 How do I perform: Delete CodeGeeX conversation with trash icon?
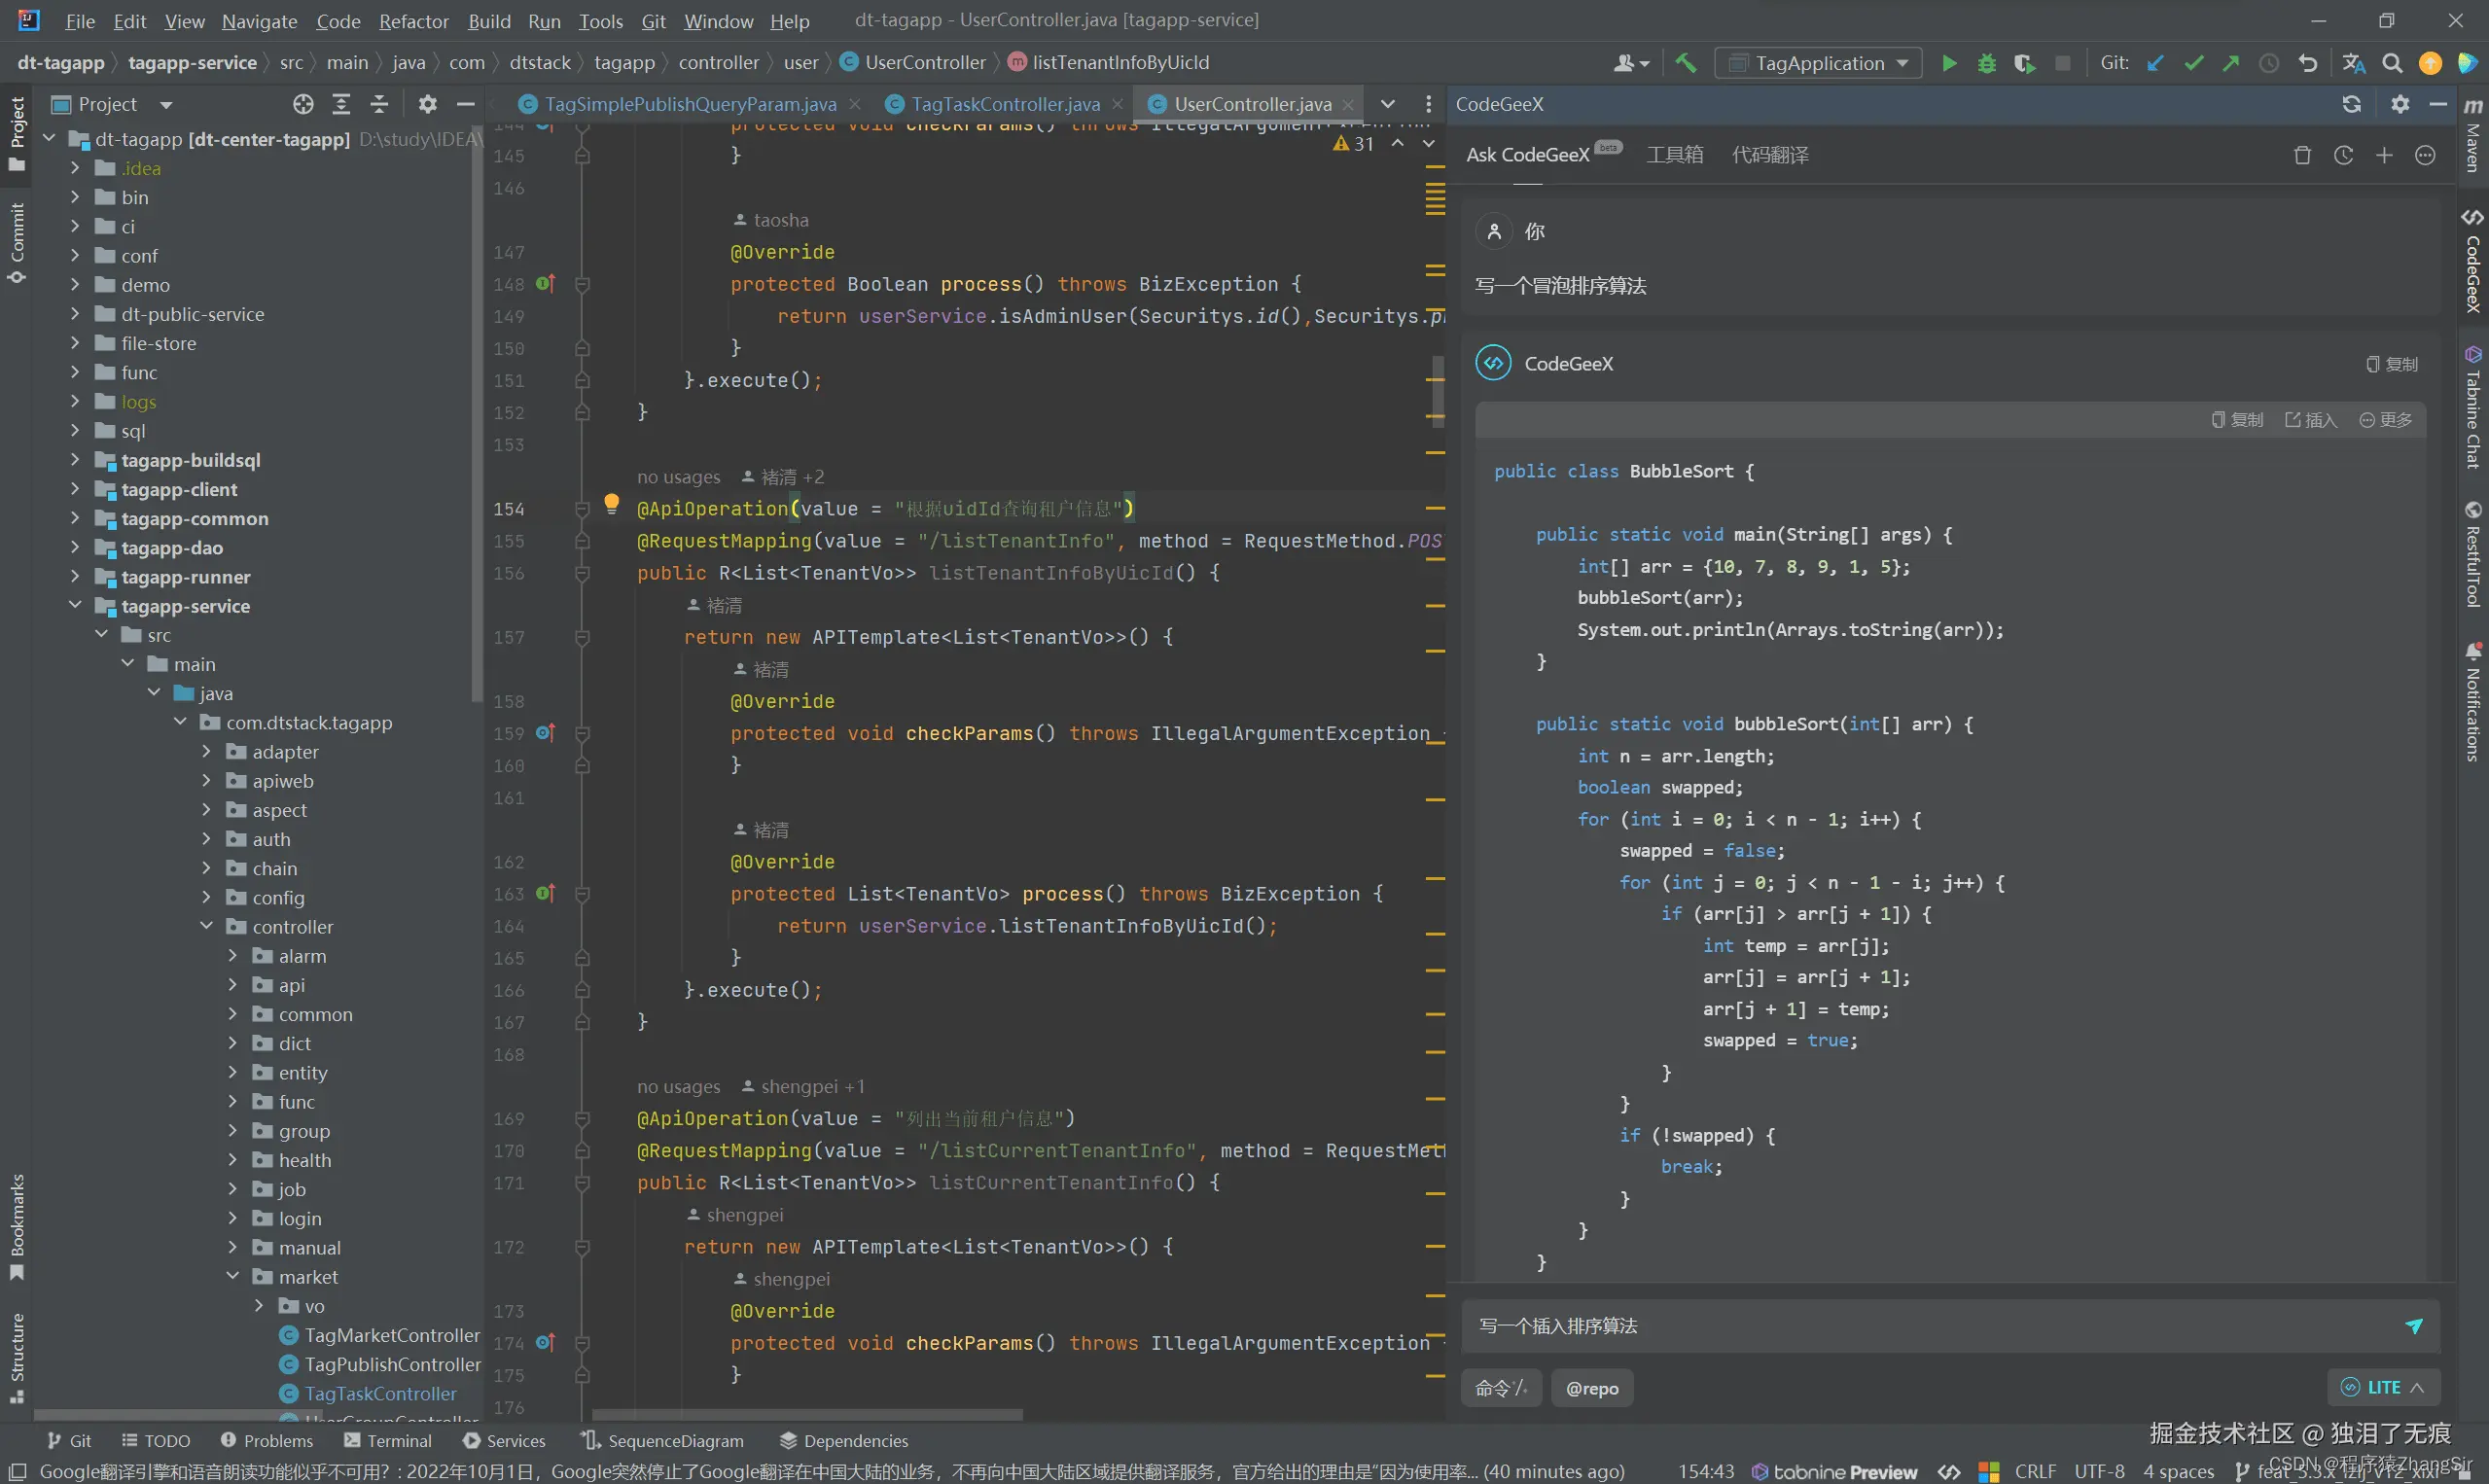coord(2302,155)
